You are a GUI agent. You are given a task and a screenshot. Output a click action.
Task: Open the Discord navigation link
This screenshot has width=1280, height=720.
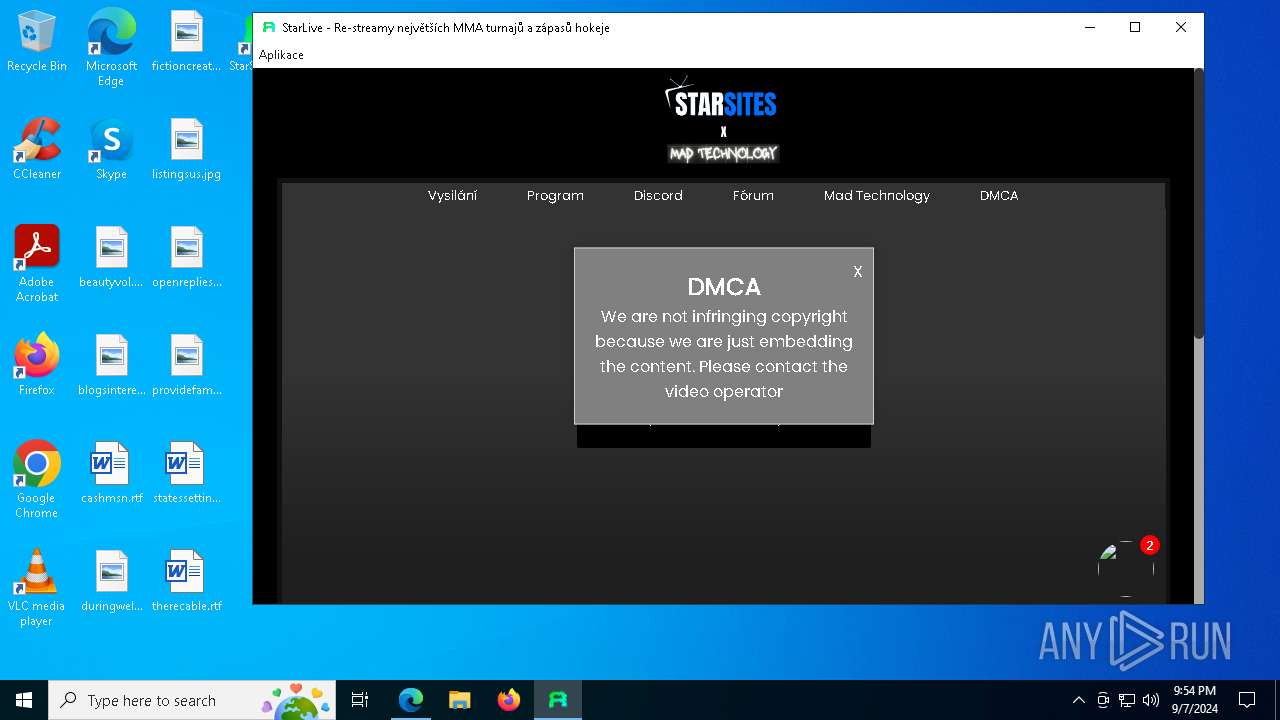(658, 196)
